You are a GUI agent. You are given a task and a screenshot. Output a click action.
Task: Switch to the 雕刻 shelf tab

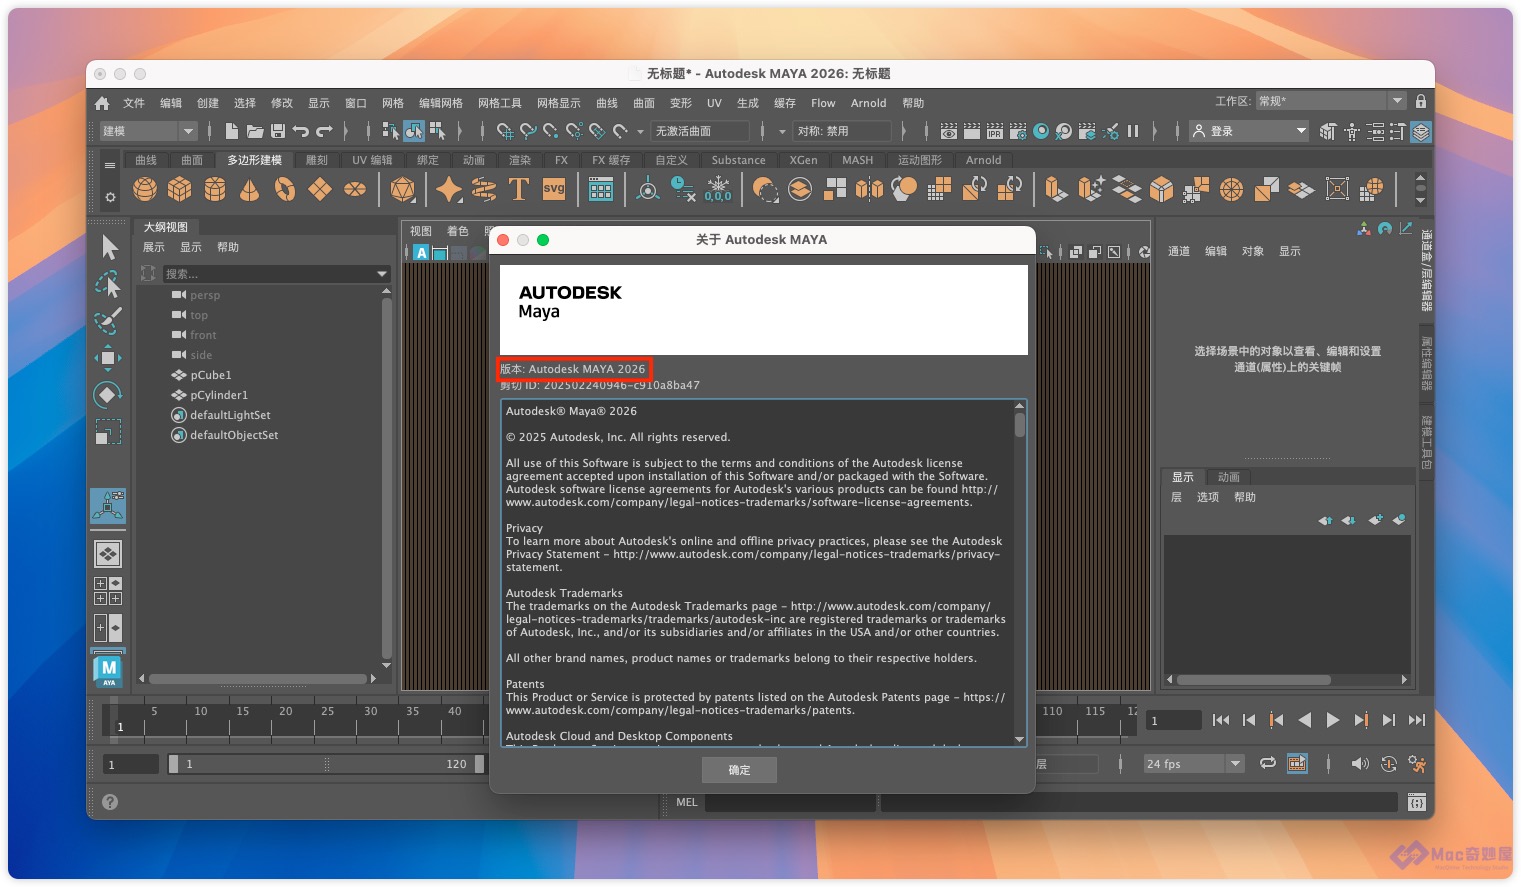click(x=316, y=160)
